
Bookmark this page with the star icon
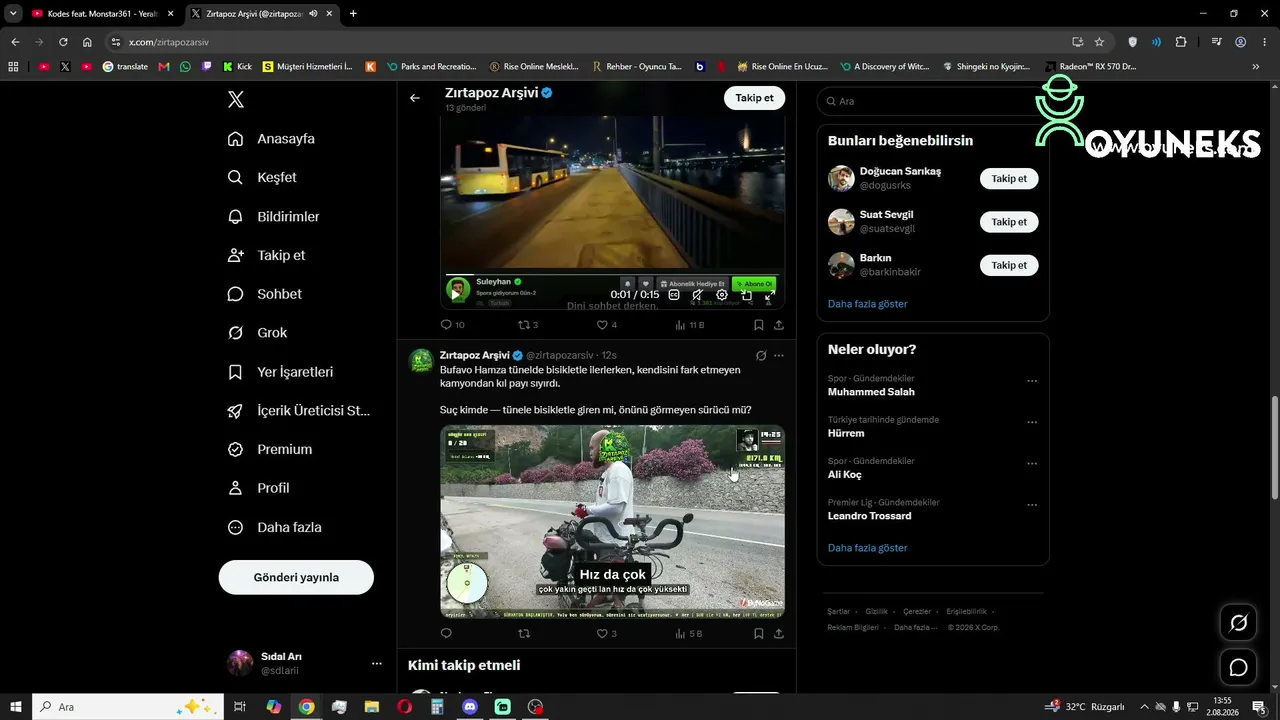[x=1099, y=42]
